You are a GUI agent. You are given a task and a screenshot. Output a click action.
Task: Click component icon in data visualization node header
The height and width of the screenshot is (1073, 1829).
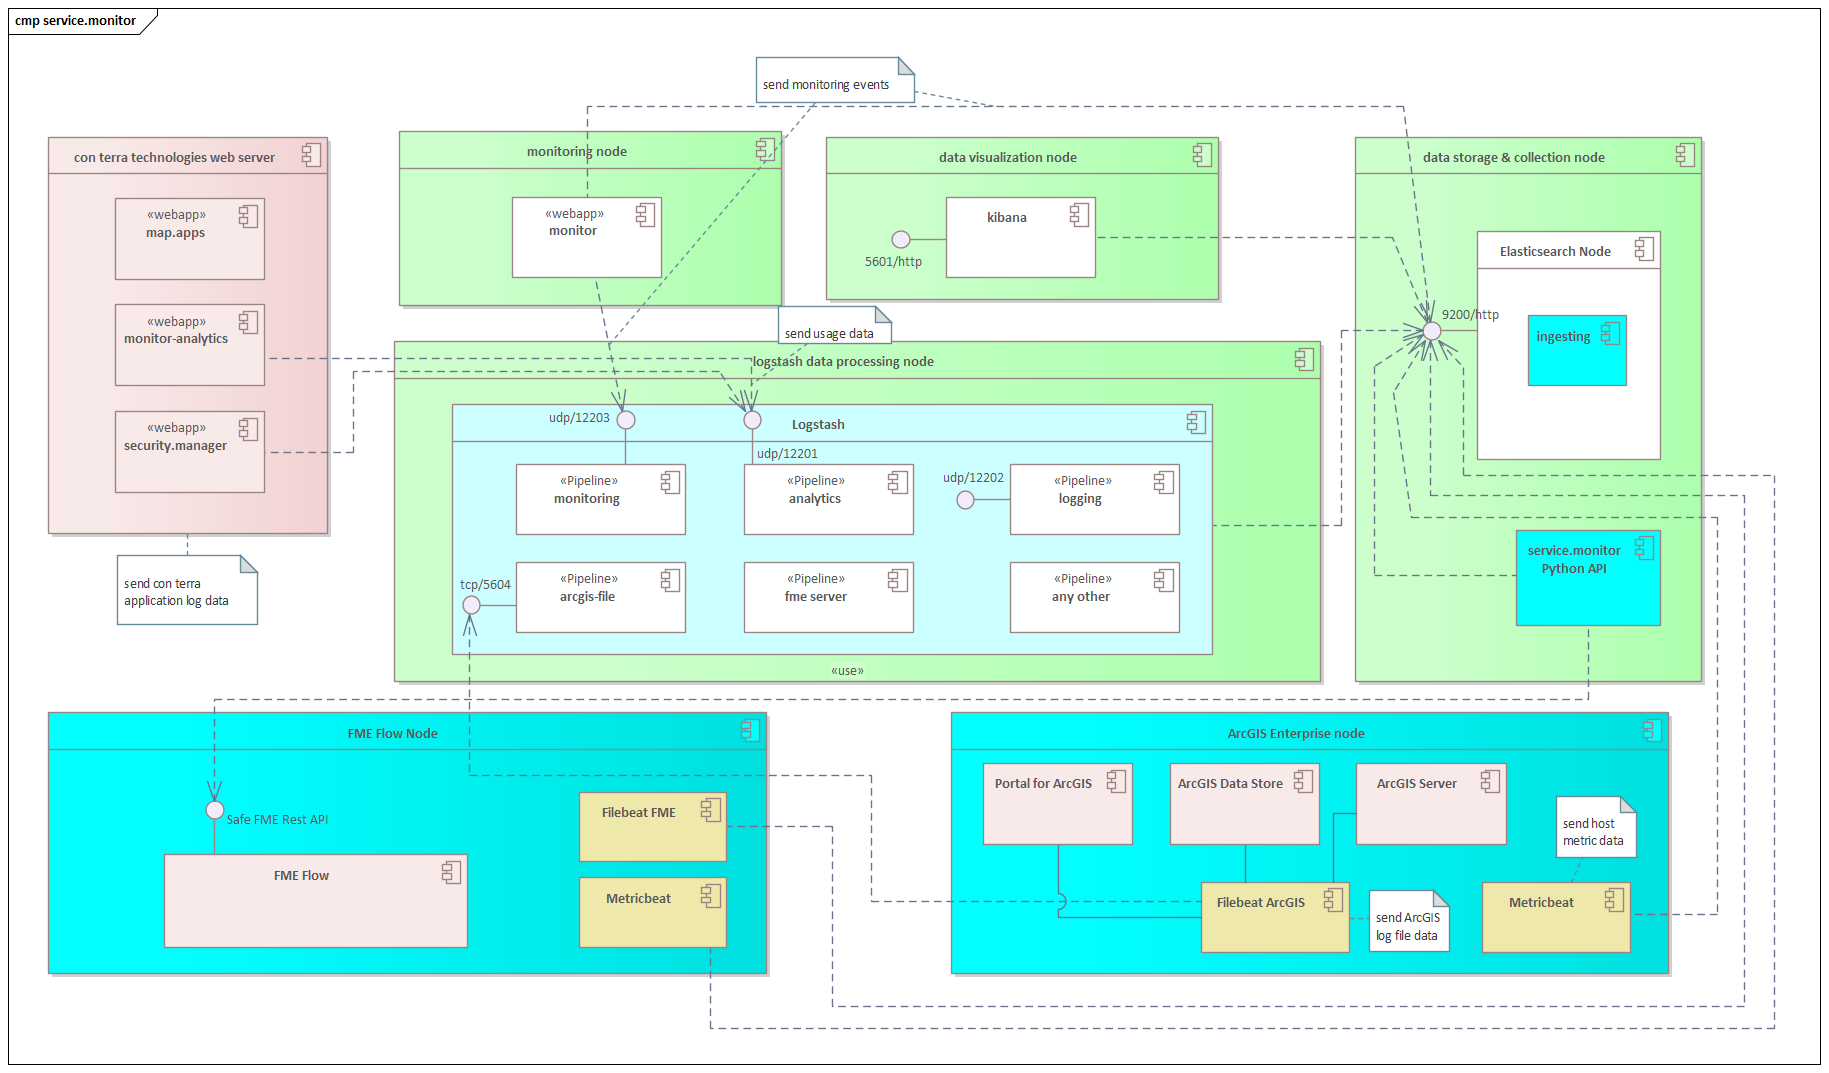pos(1202,155)
